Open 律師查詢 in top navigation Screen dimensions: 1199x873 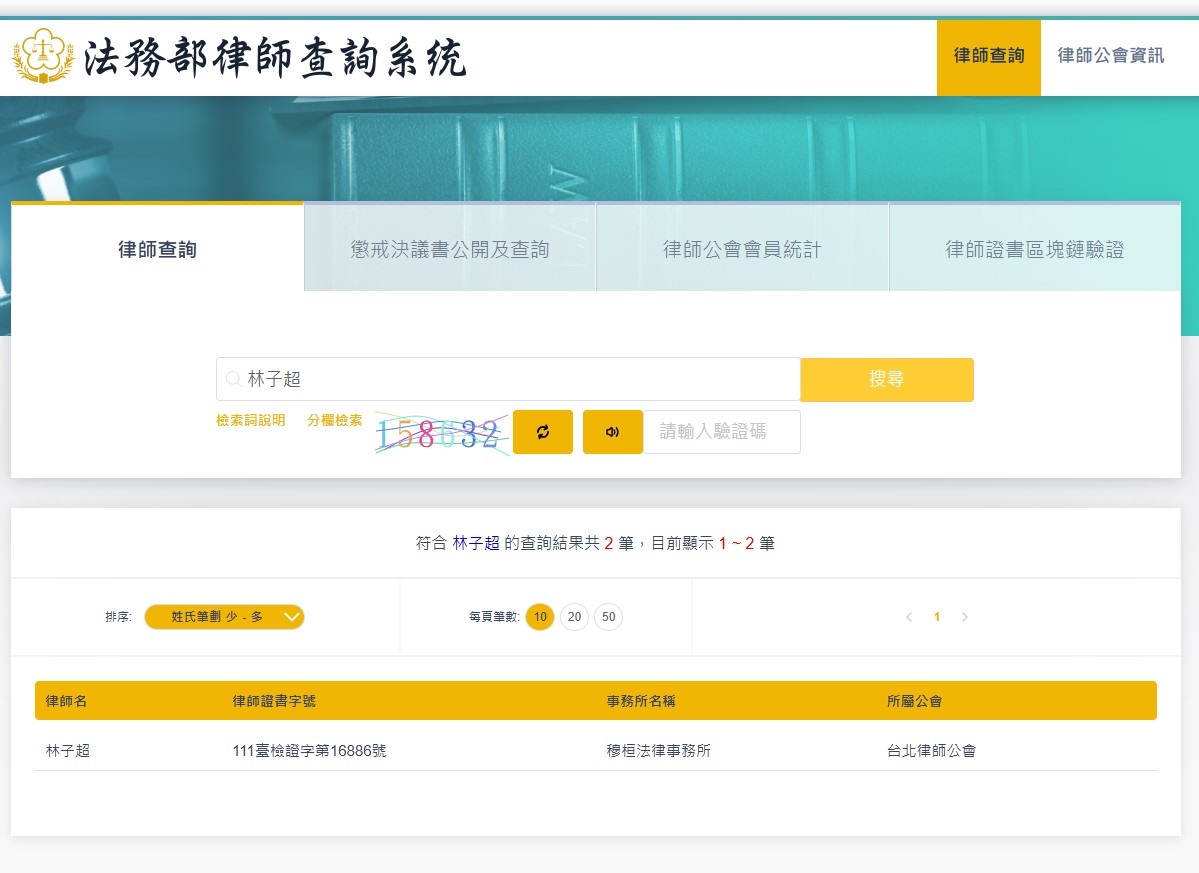[x=988, y=56]
